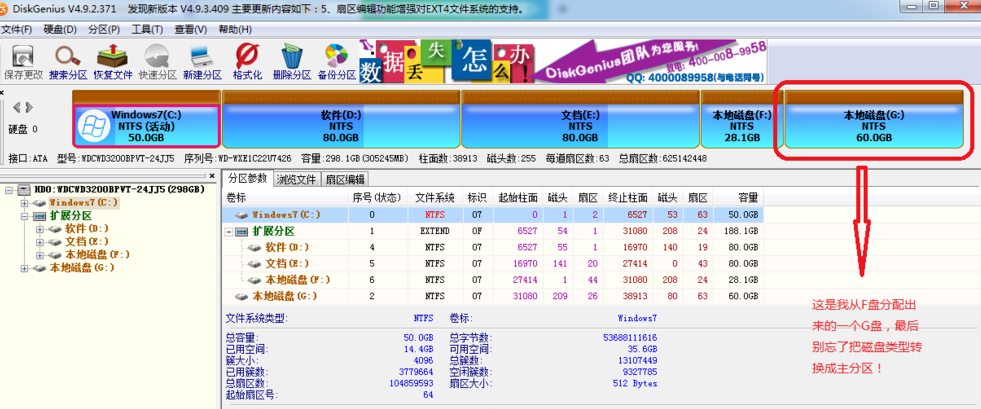Screen dimensions: 981x409
Task: Switch to the 扇区编辑 tab
Action: point(345,179)
